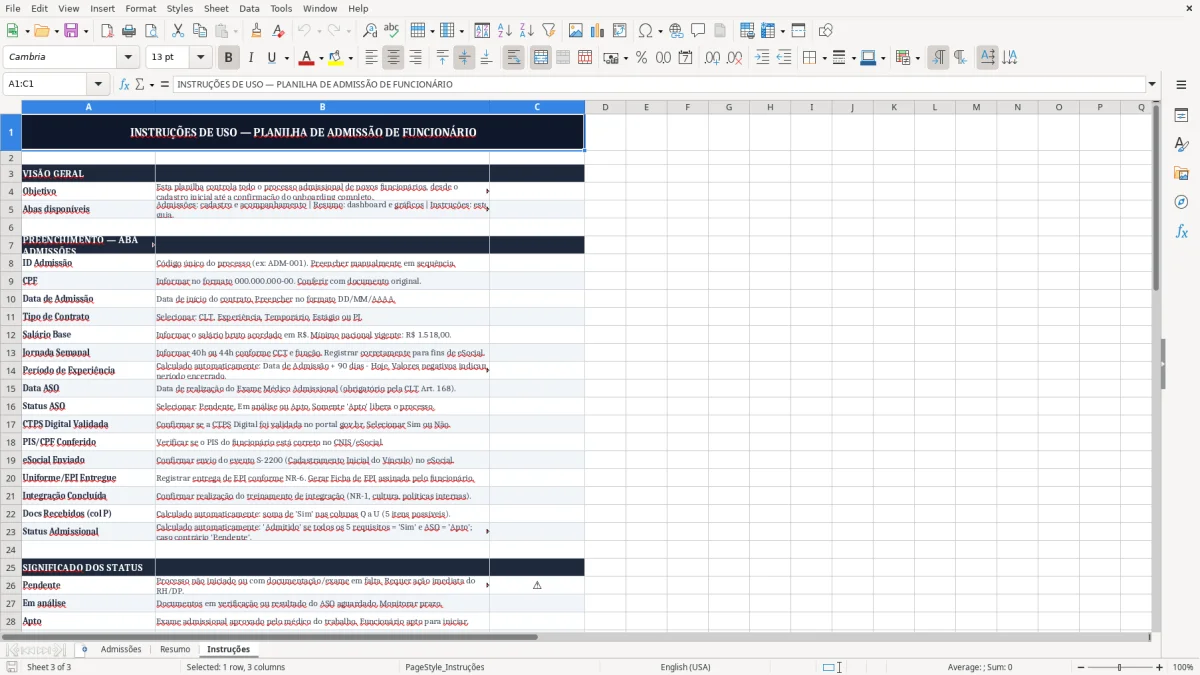Sort ascending

505,31
